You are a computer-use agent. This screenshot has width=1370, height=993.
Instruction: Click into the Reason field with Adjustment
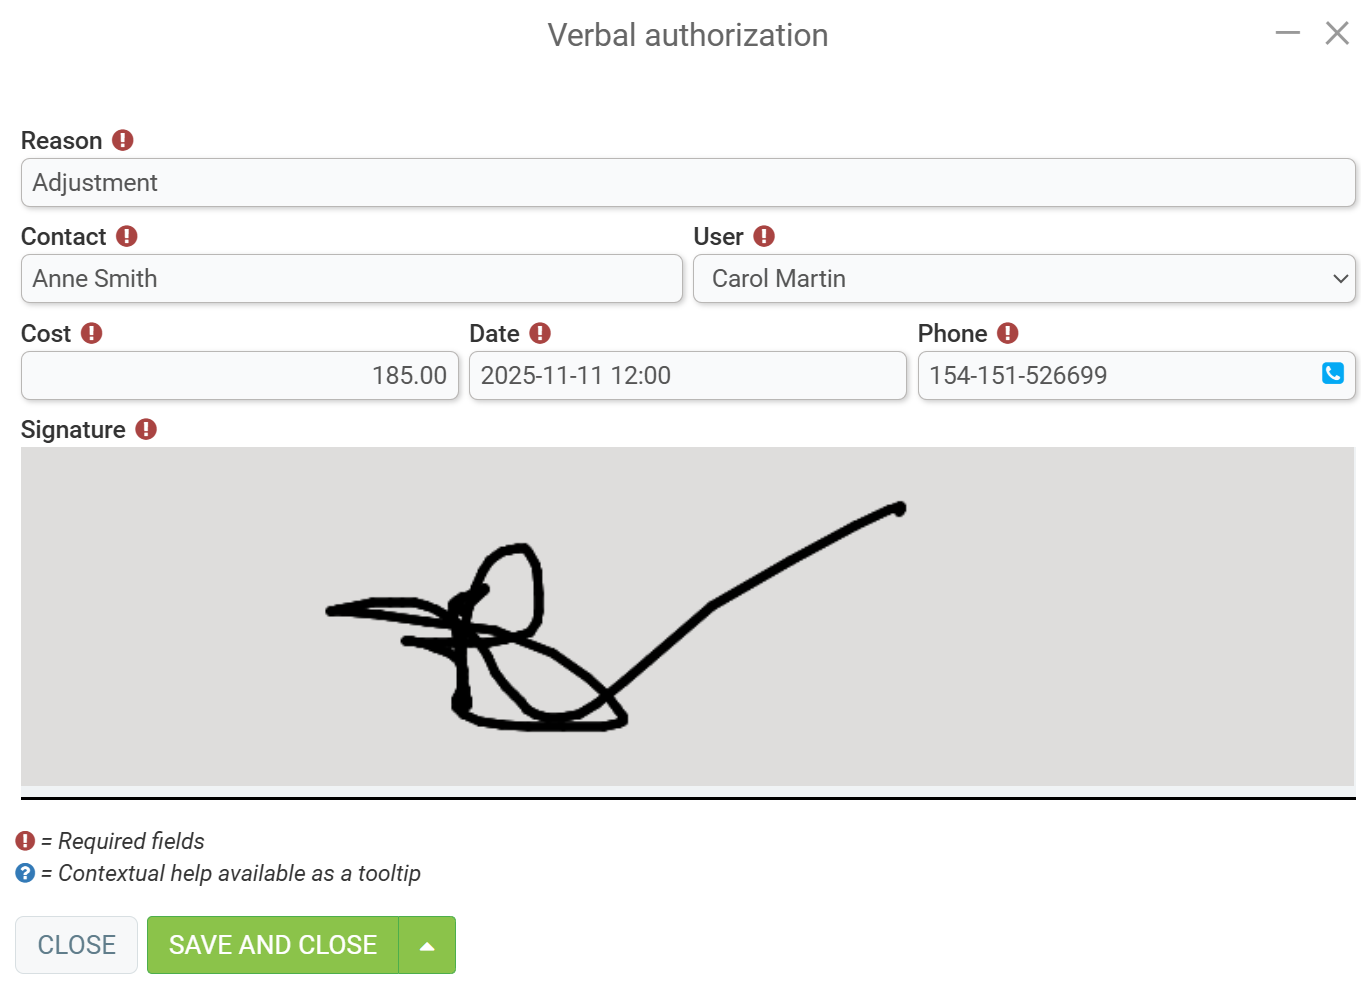click(688, 183)
